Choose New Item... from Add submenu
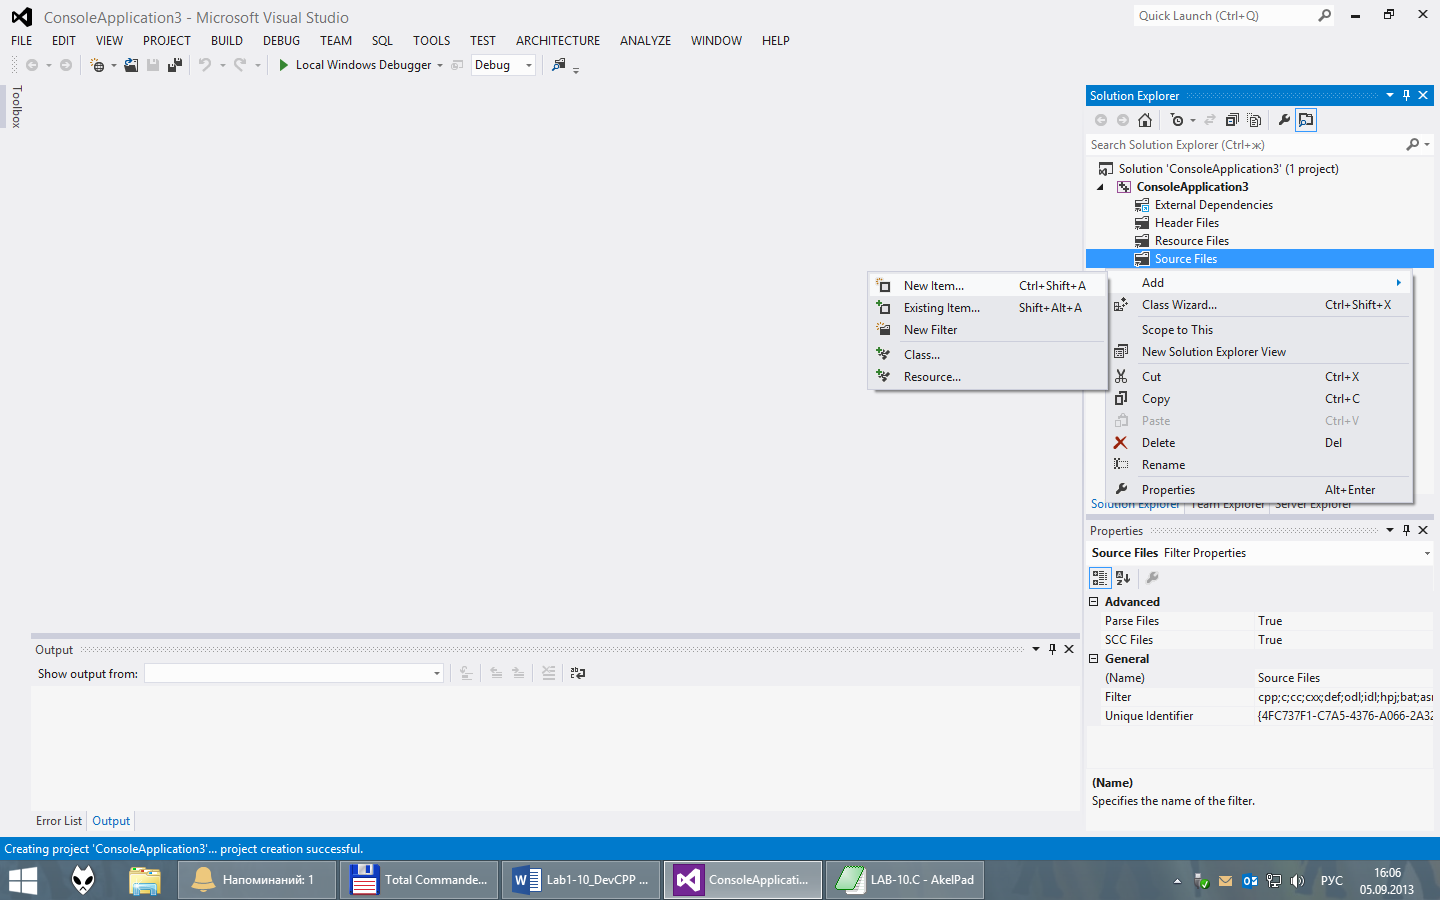This screenshot has width=1440, height=900. (988, 286)
